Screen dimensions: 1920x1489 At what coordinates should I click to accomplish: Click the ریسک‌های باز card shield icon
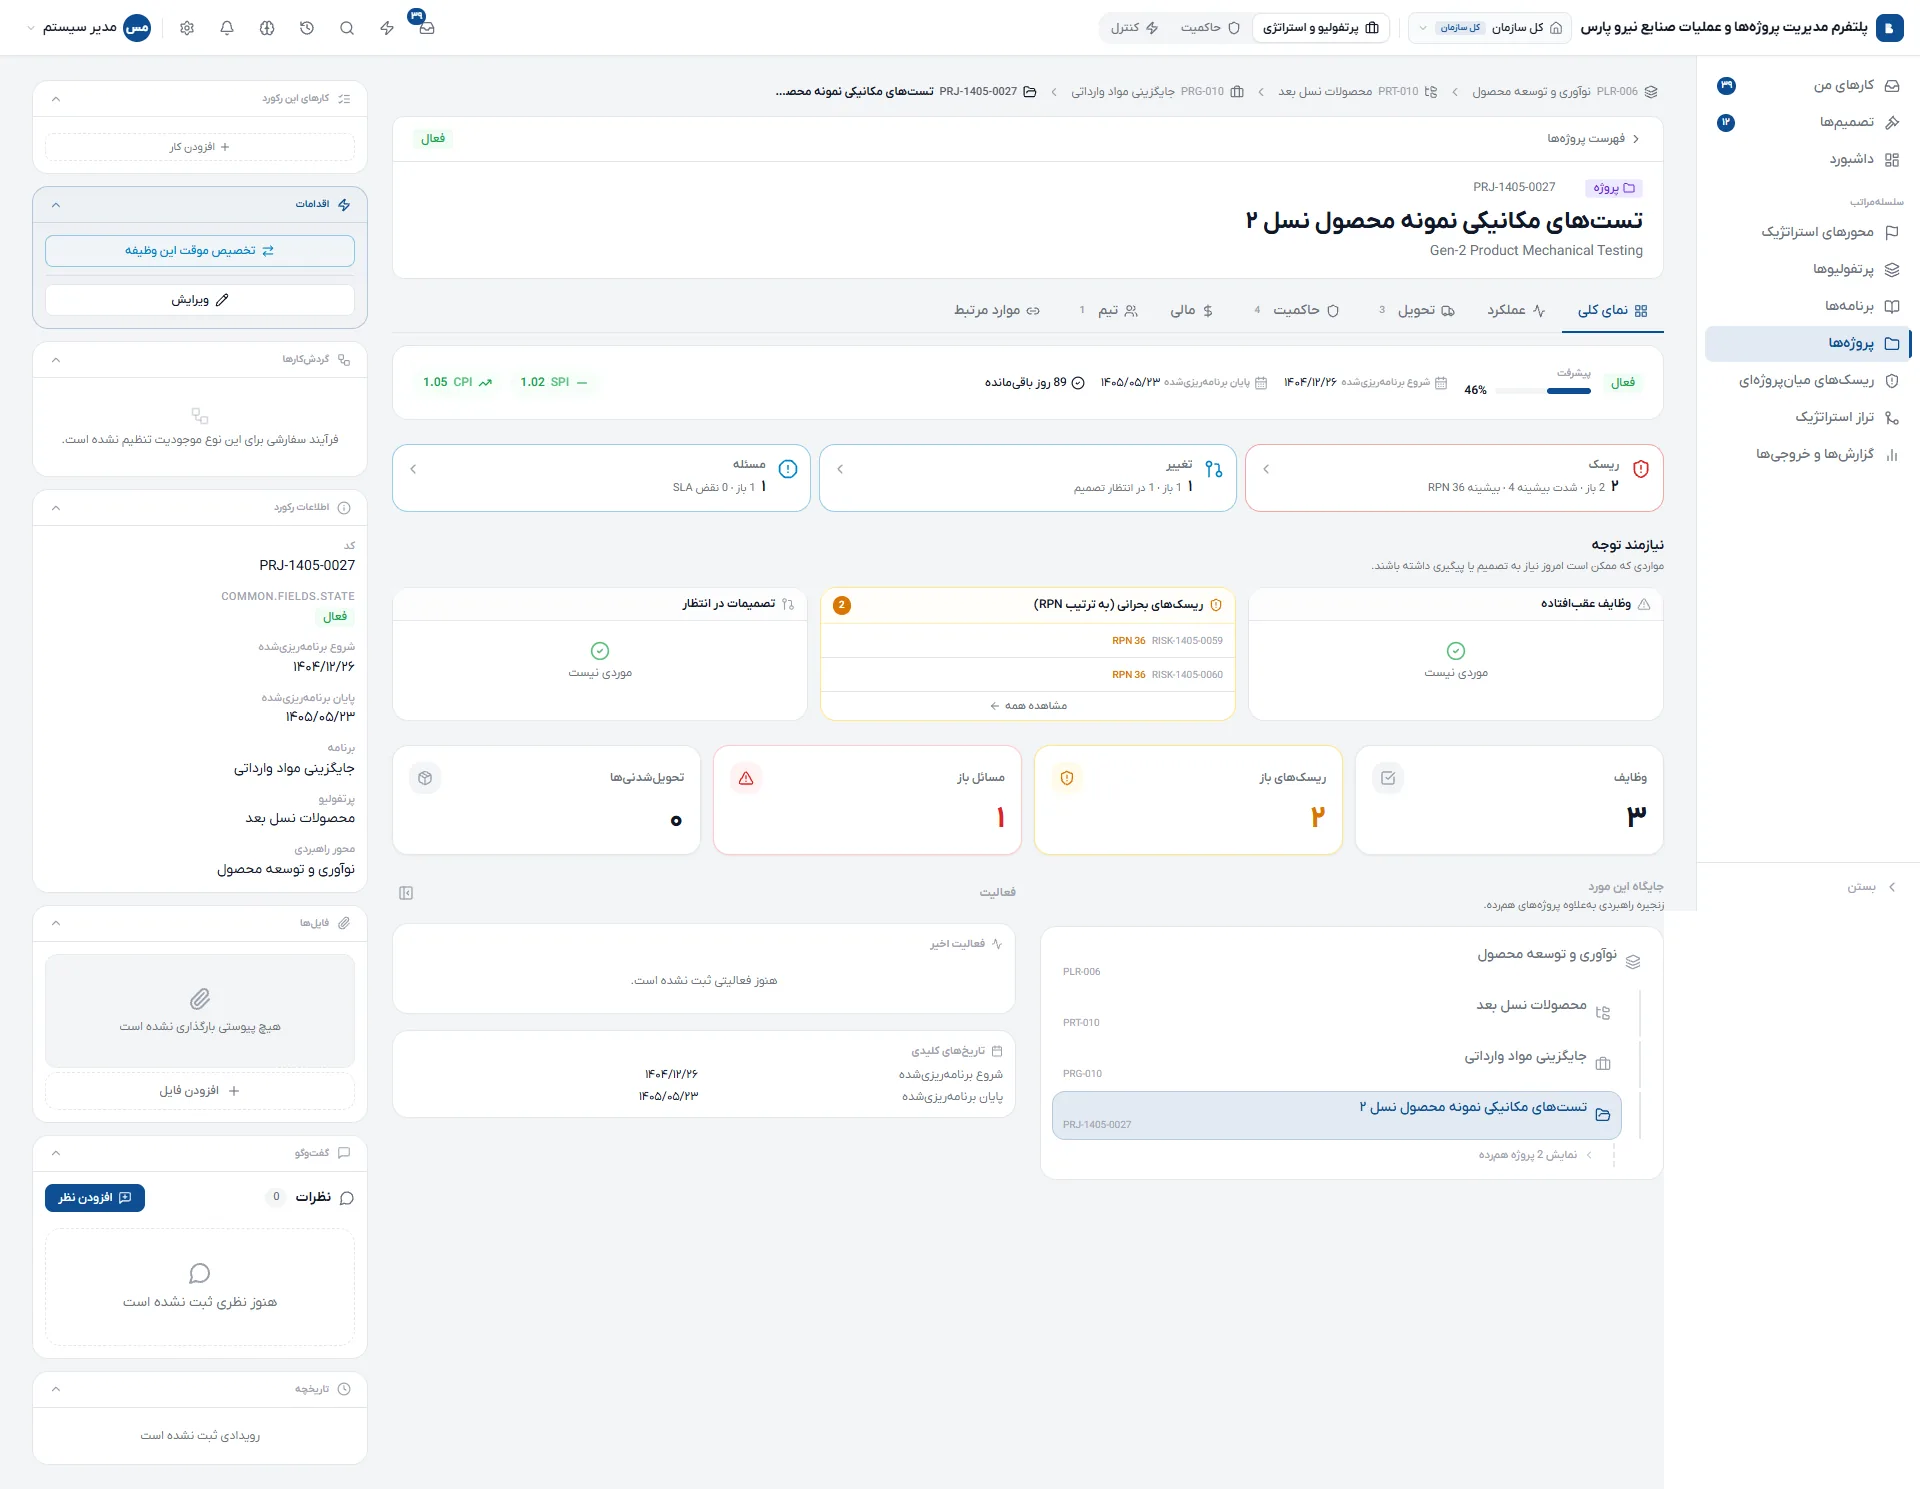[x=1067, y=778]
